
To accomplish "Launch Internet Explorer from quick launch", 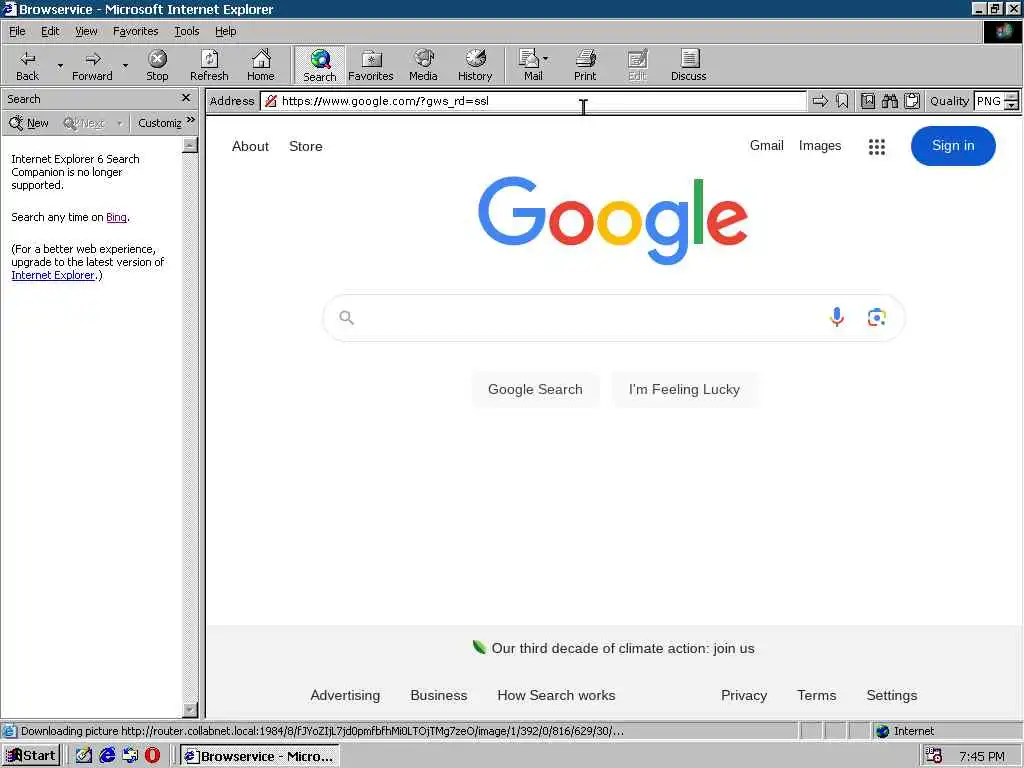I will [107, 756].
